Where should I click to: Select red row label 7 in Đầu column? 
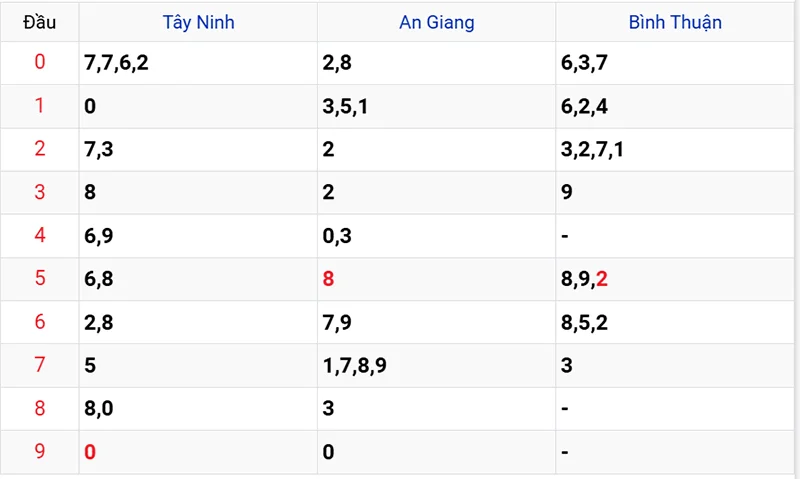tap(40, 365)
